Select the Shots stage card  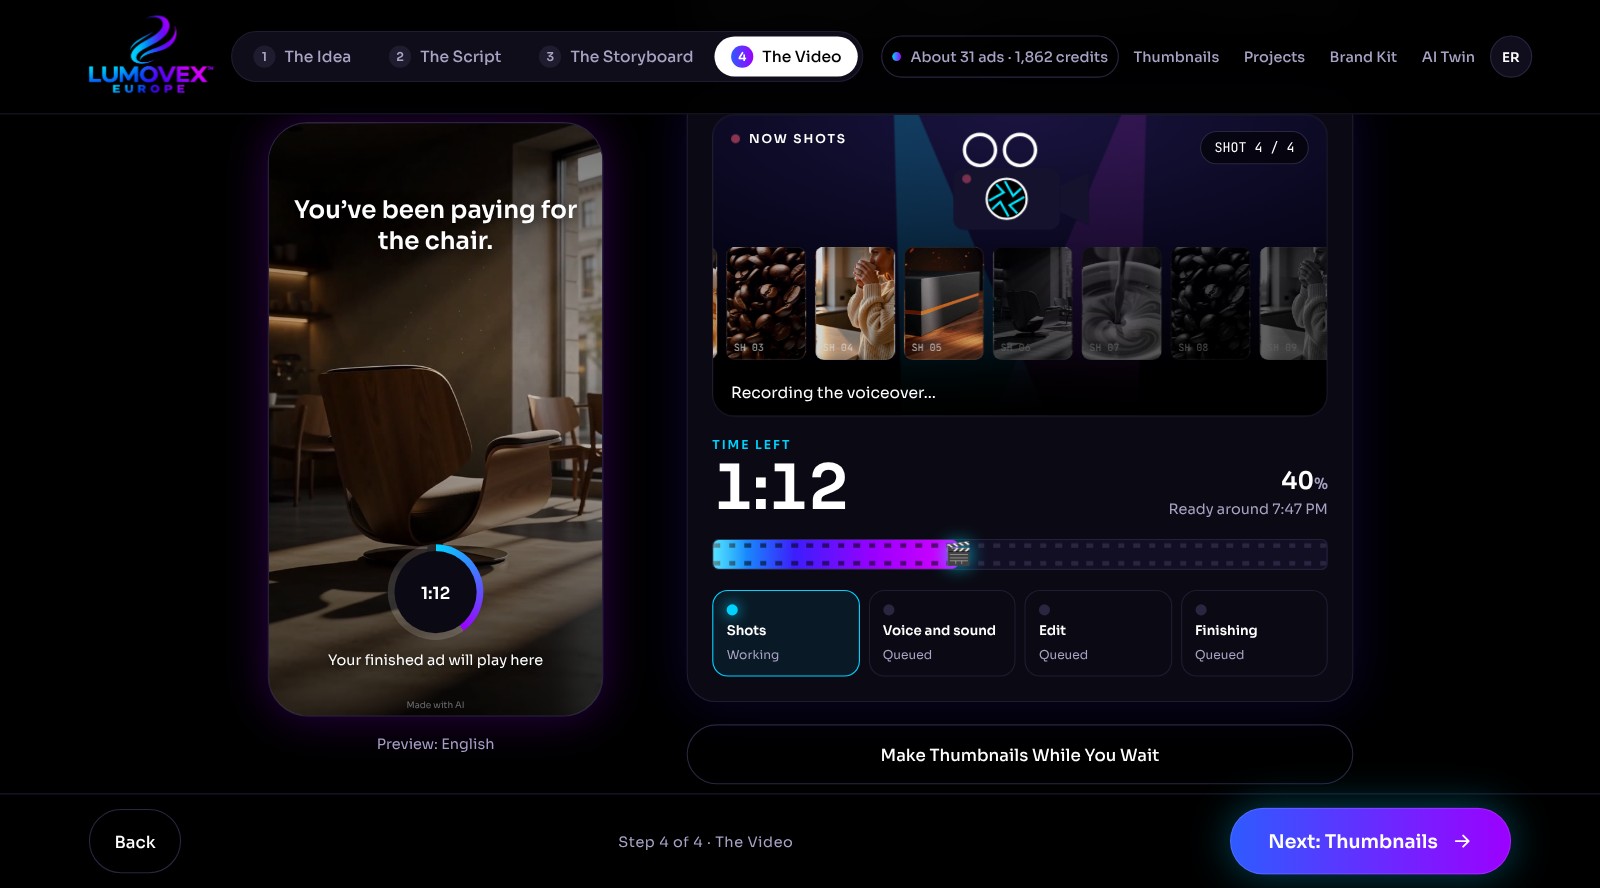pyautogui.click(x=786, y=633)
